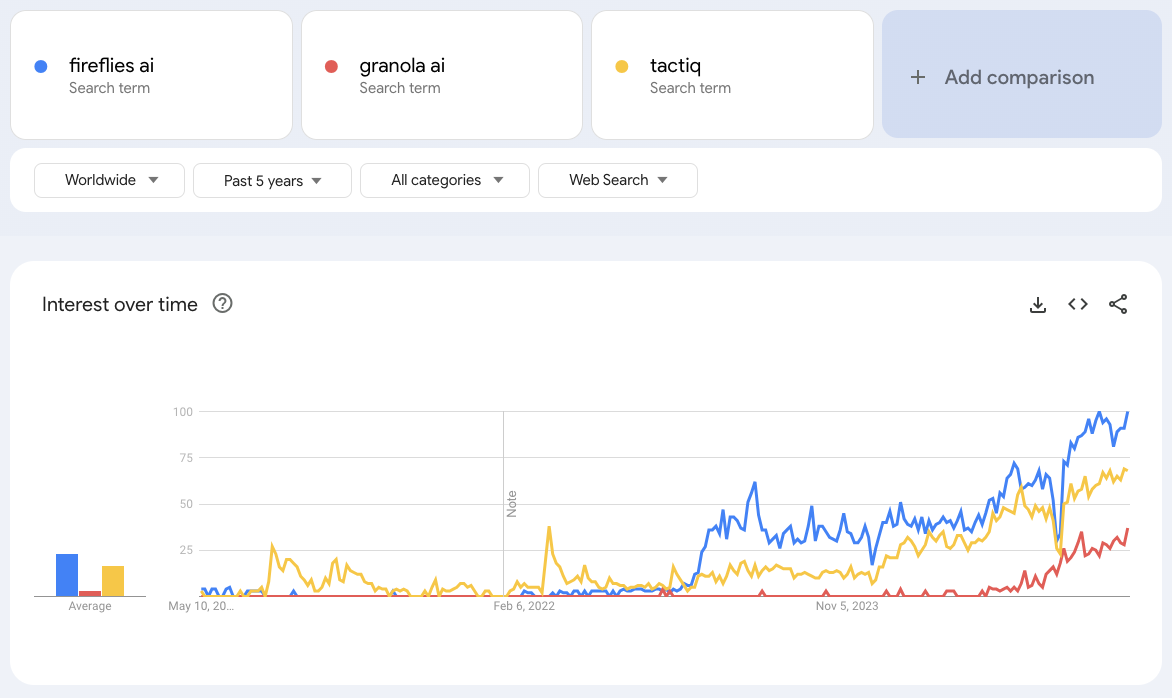Edit the granola ai search term
The height and width of the screenshot is (698, 1172).
tap(402, 66)
